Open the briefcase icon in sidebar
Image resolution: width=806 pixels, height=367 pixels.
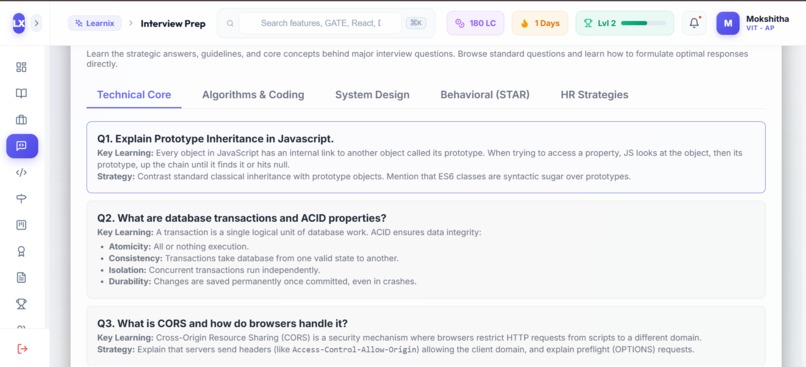(21, 120)
